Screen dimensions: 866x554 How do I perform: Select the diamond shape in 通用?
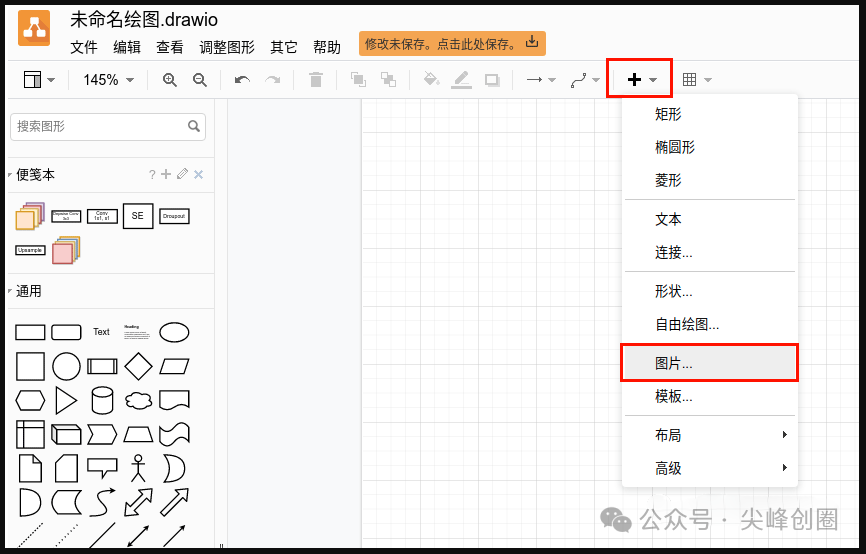tap(138, 366)
